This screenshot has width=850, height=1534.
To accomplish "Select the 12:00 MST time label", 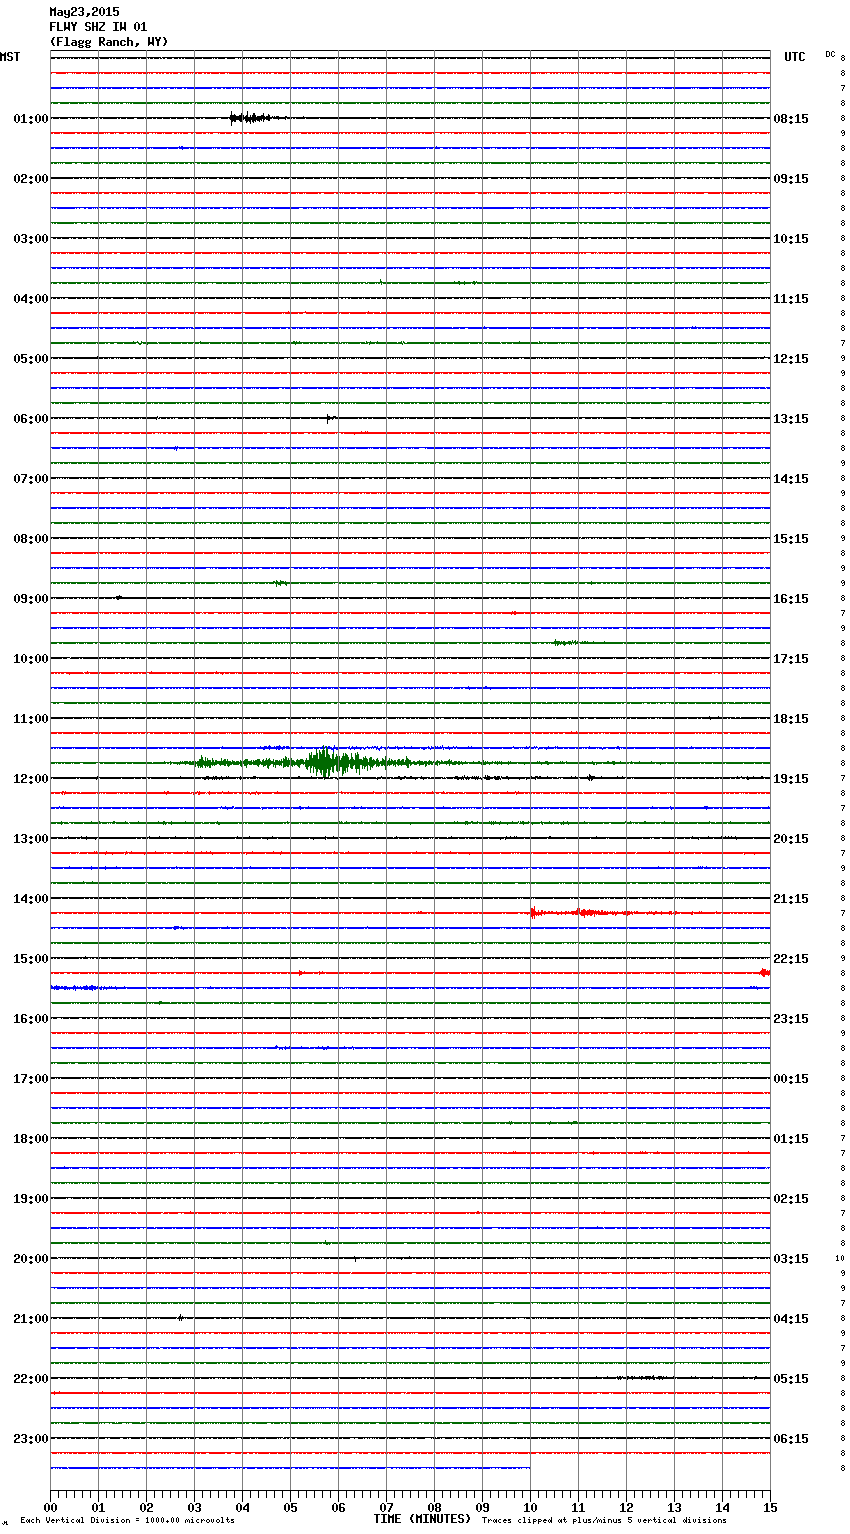I will [31, 779].
